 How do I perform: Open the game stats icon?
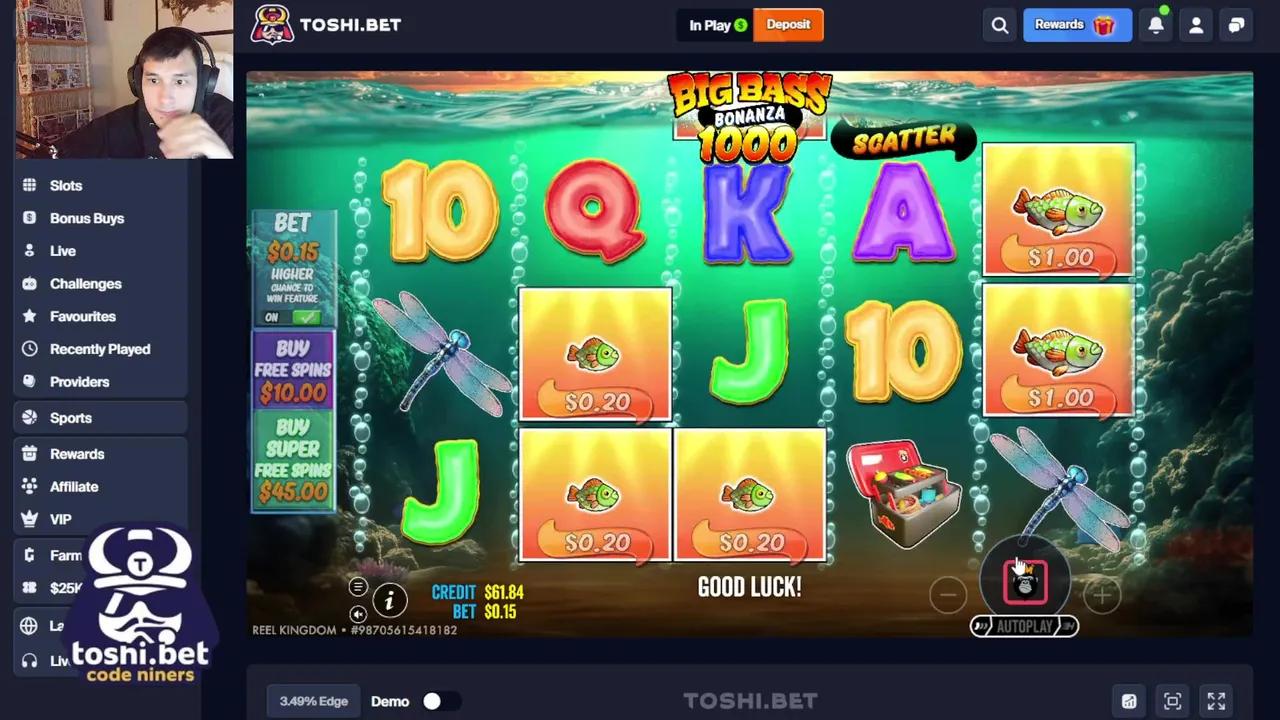1129,701
